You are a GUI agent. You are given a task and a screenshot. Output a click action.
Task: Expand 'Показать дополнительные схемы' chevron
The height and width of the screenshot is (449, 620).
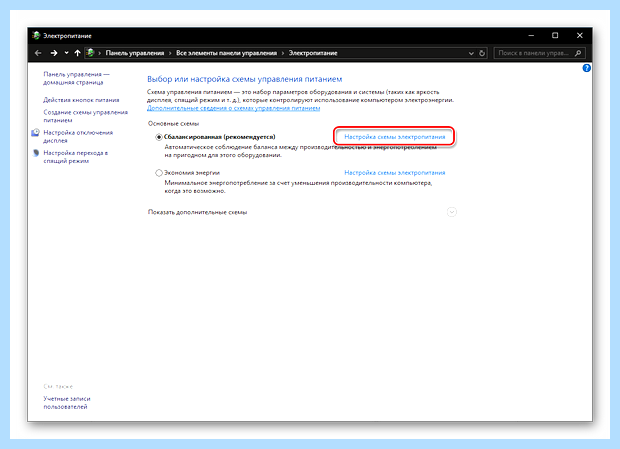click(x=452, y=212)
